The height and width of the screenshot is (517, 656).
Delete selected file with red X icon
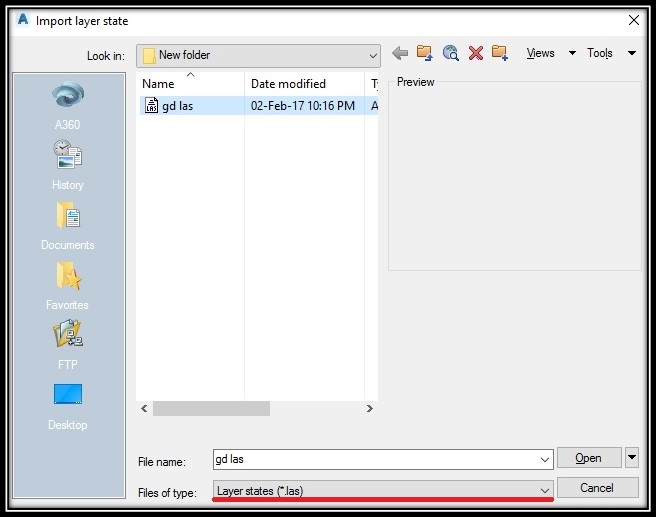tap(476, 53)
